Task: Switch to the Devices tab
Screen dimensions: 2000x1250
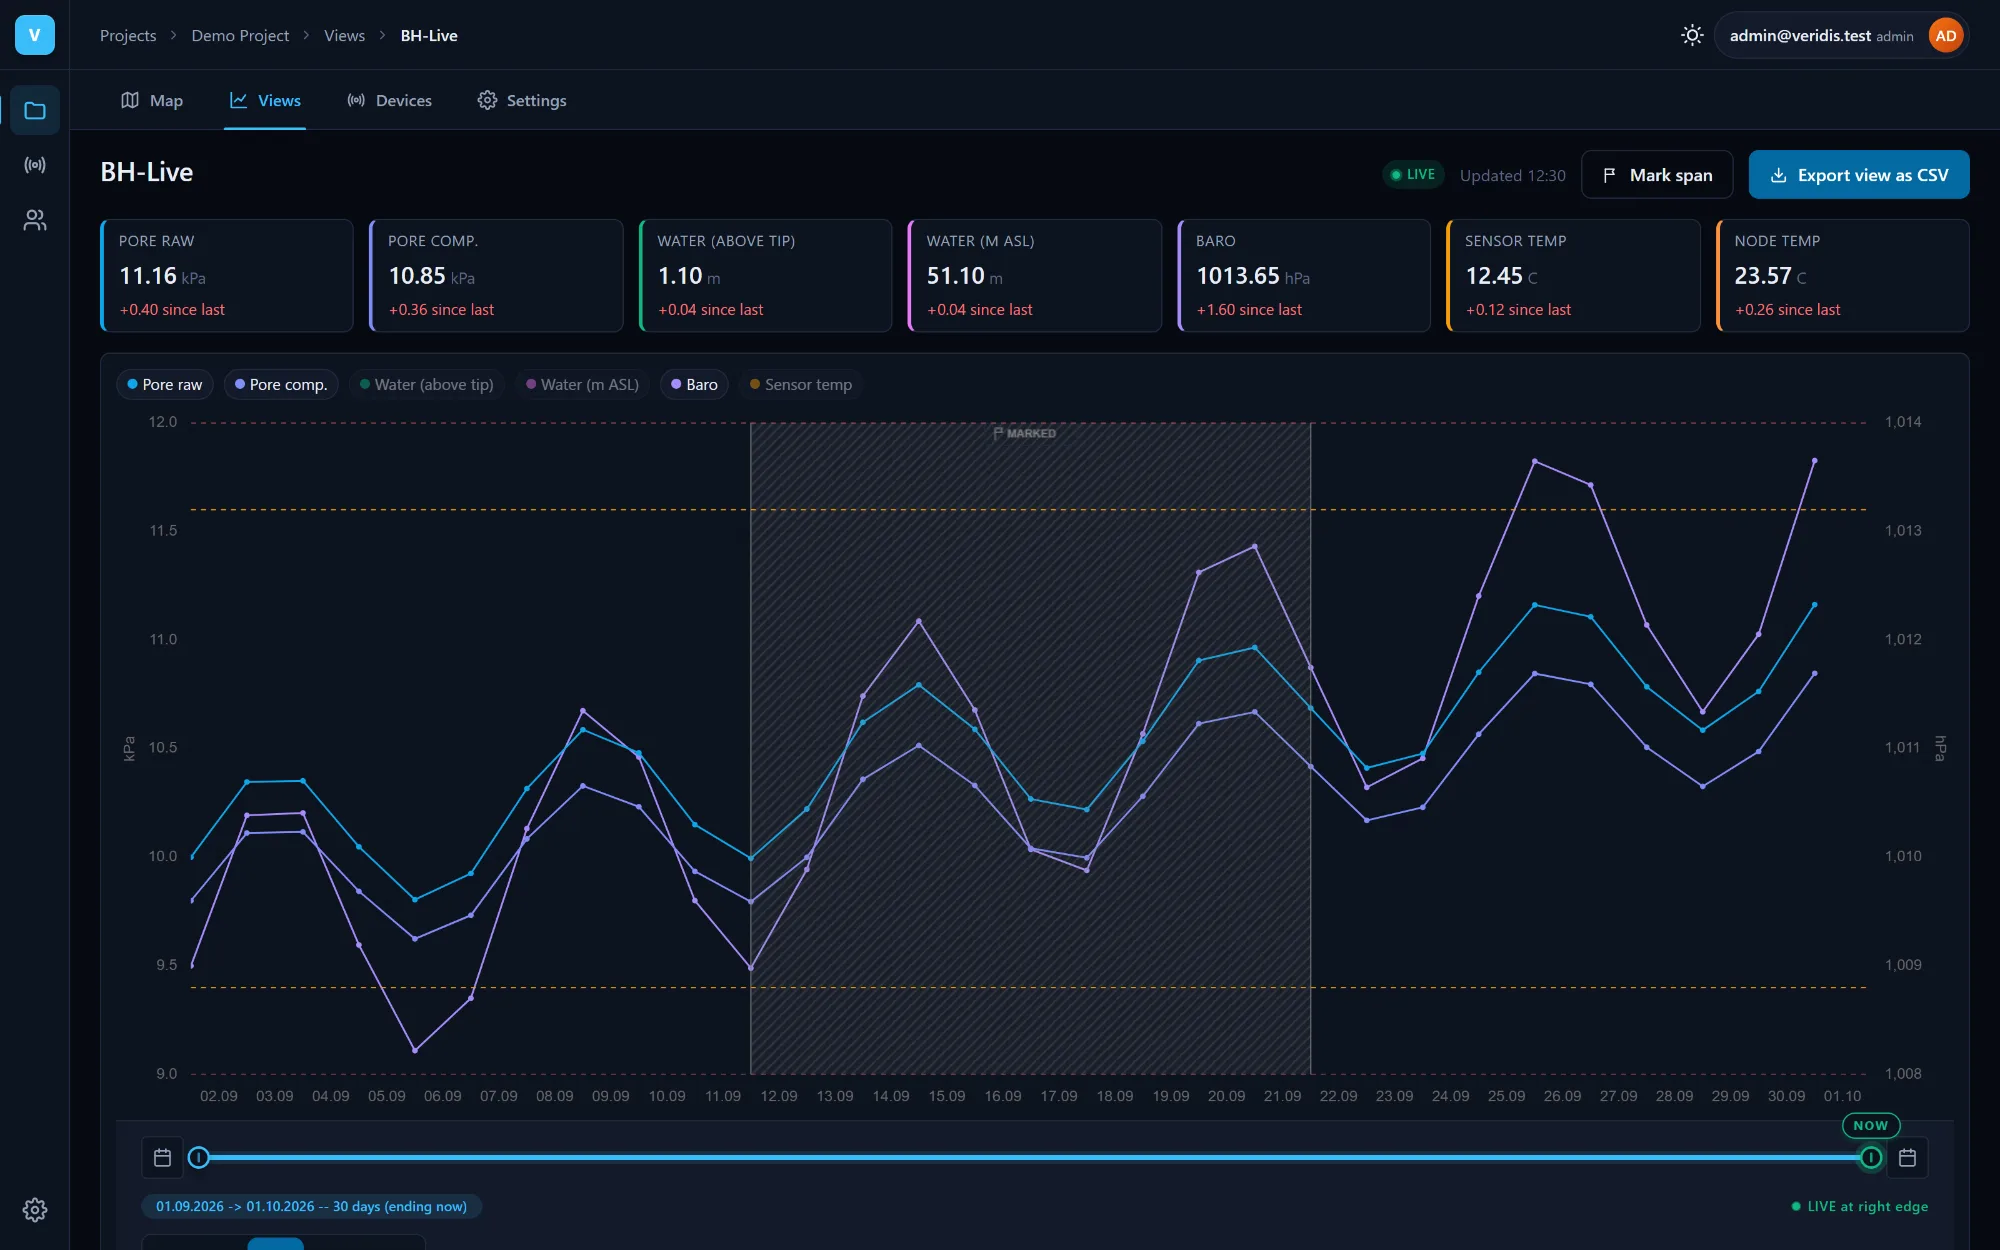Action: [x=389, y=100]
